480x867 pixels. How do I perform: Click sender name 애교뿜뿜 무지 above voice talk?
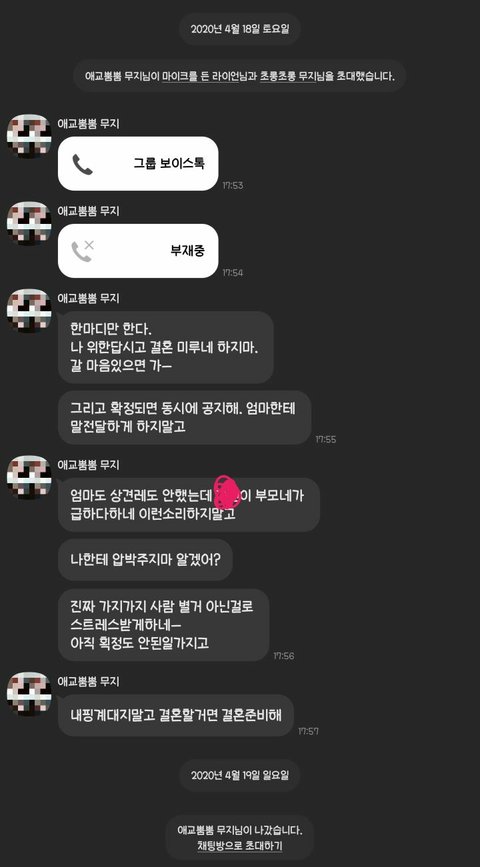pyautogui.click(x=88, y=124)
